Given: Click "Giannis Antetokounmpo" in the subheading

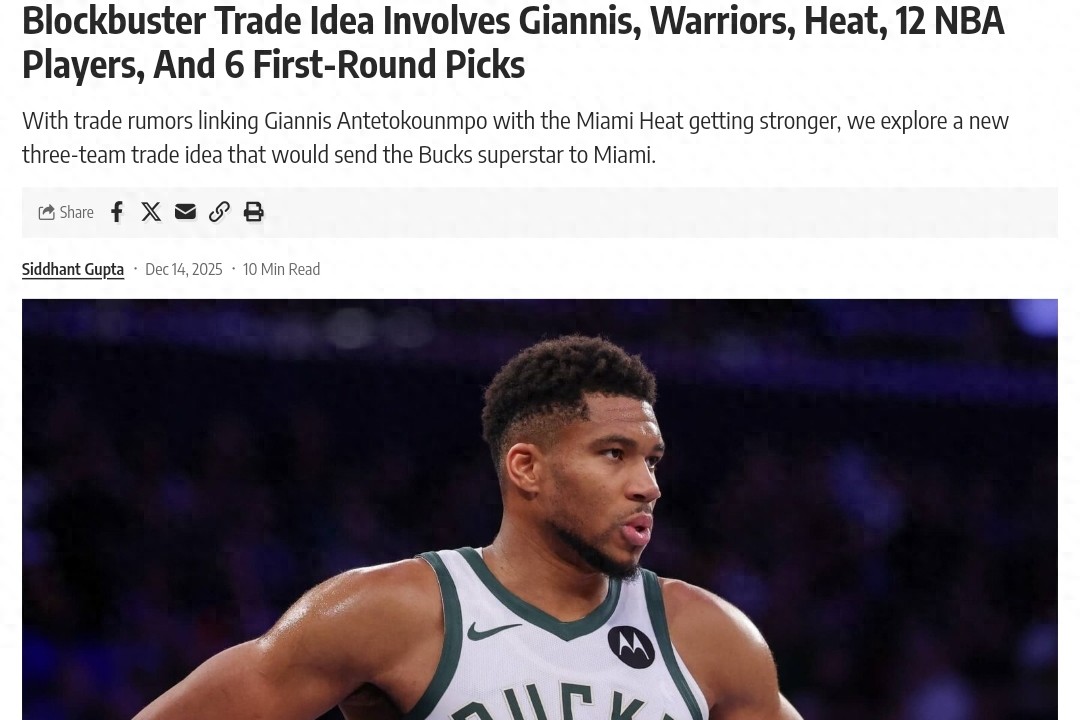Looking at the screenshot, I should tap(375, 121).
